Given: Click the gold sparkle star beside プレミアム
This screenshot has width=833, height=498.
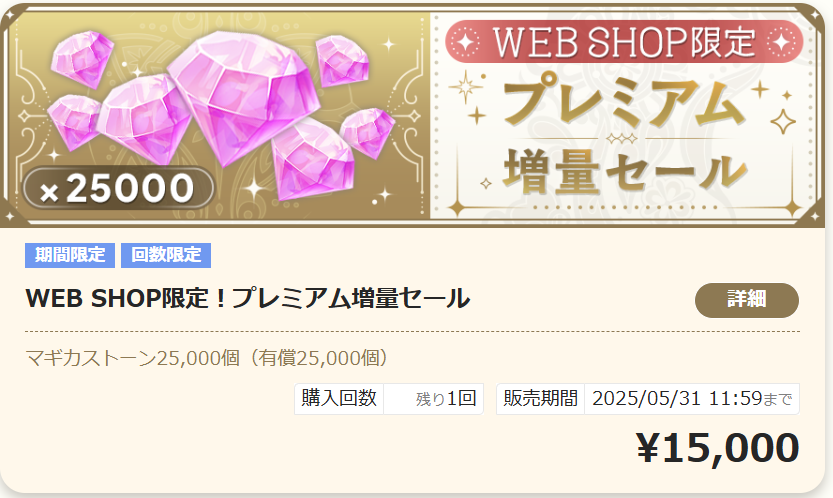Looking at the screenshot, I should [x=465, y=87].
